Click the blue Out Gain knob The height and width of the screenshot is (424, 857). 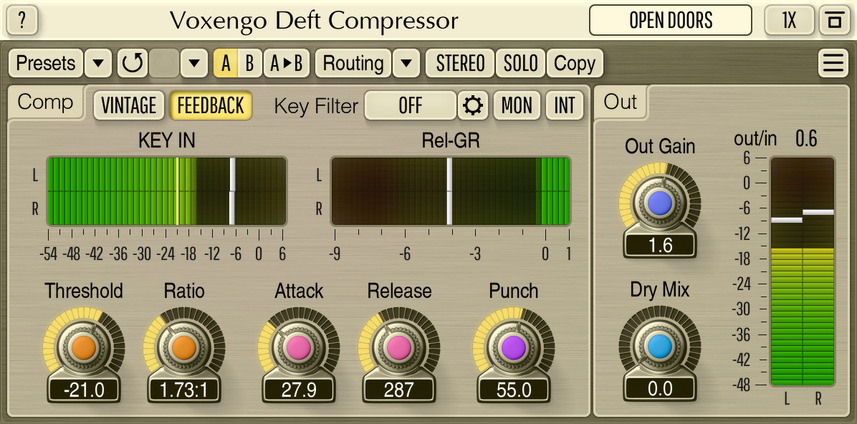(659, 203)
